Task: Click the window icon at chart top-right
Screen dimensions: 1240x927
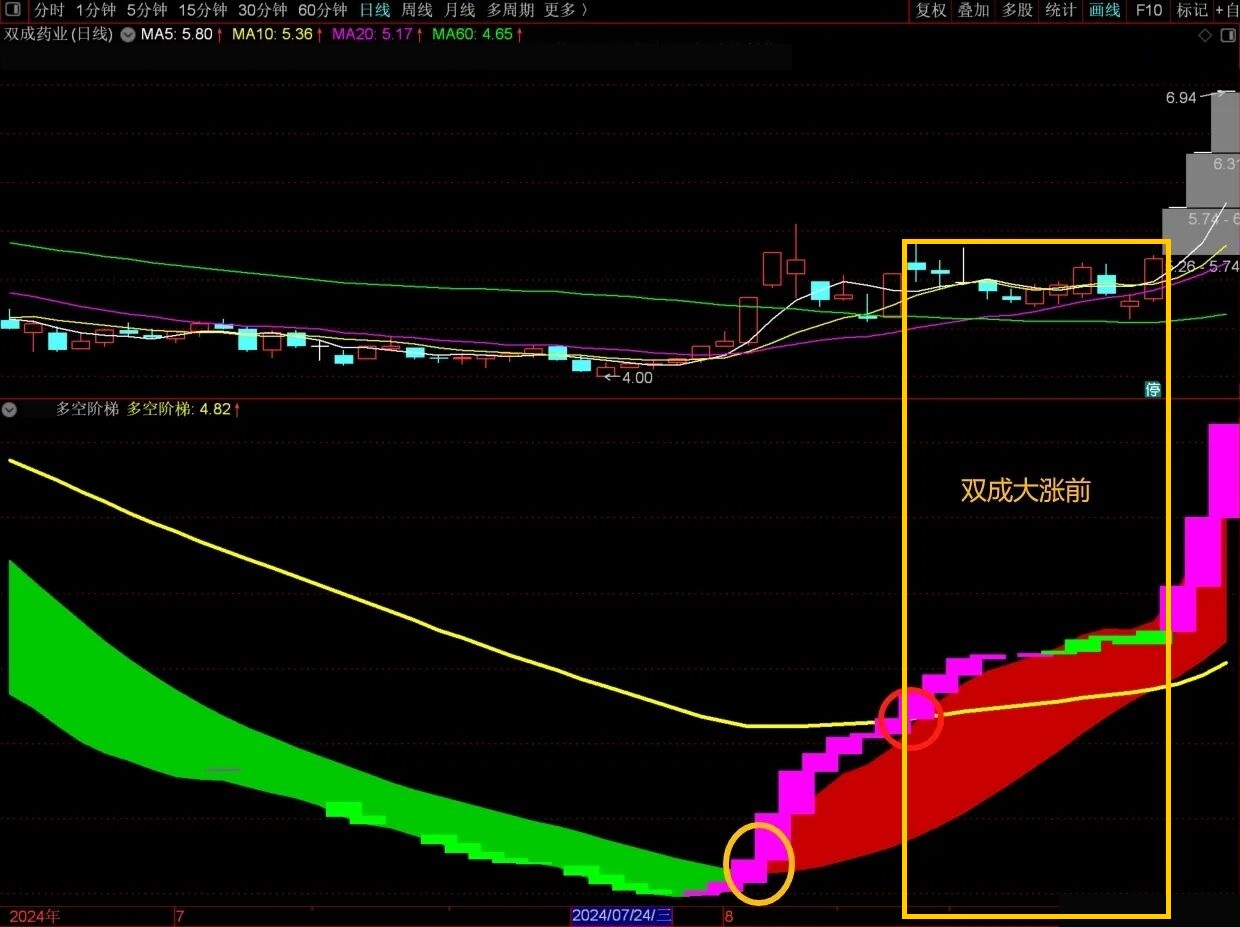Action: 1229,35
